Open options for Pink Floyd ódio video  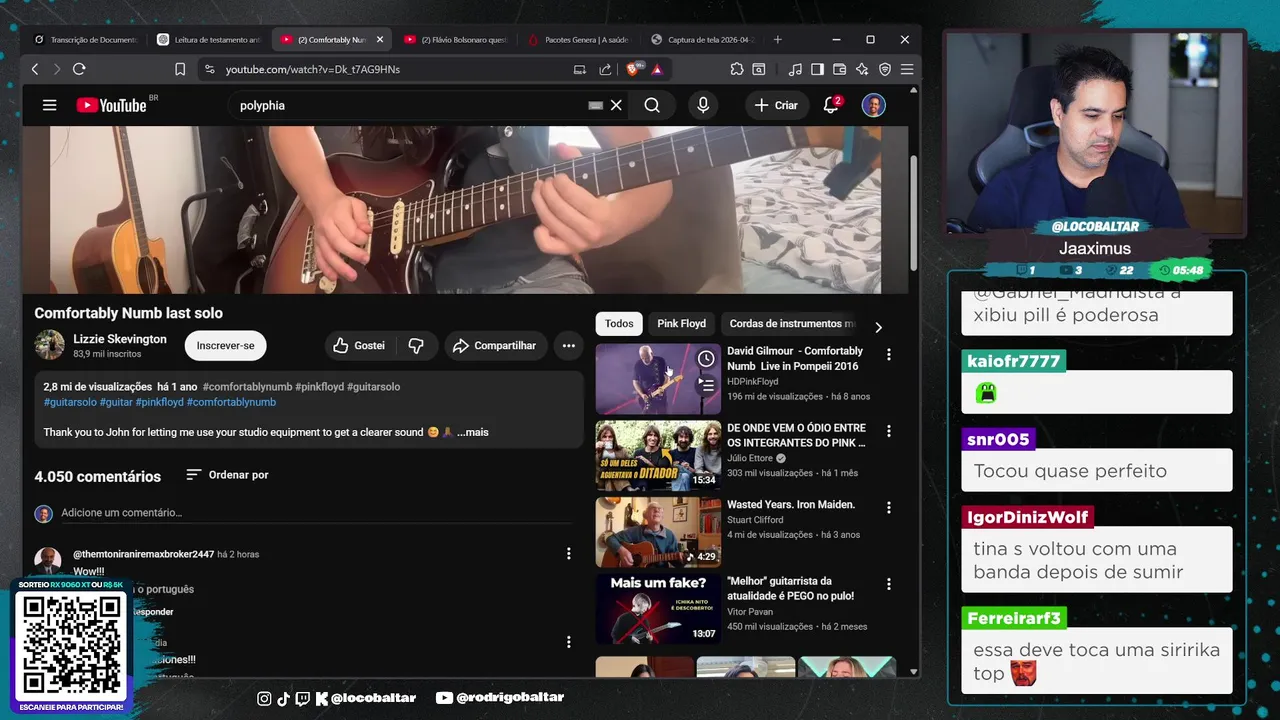(x=888, y=431)
